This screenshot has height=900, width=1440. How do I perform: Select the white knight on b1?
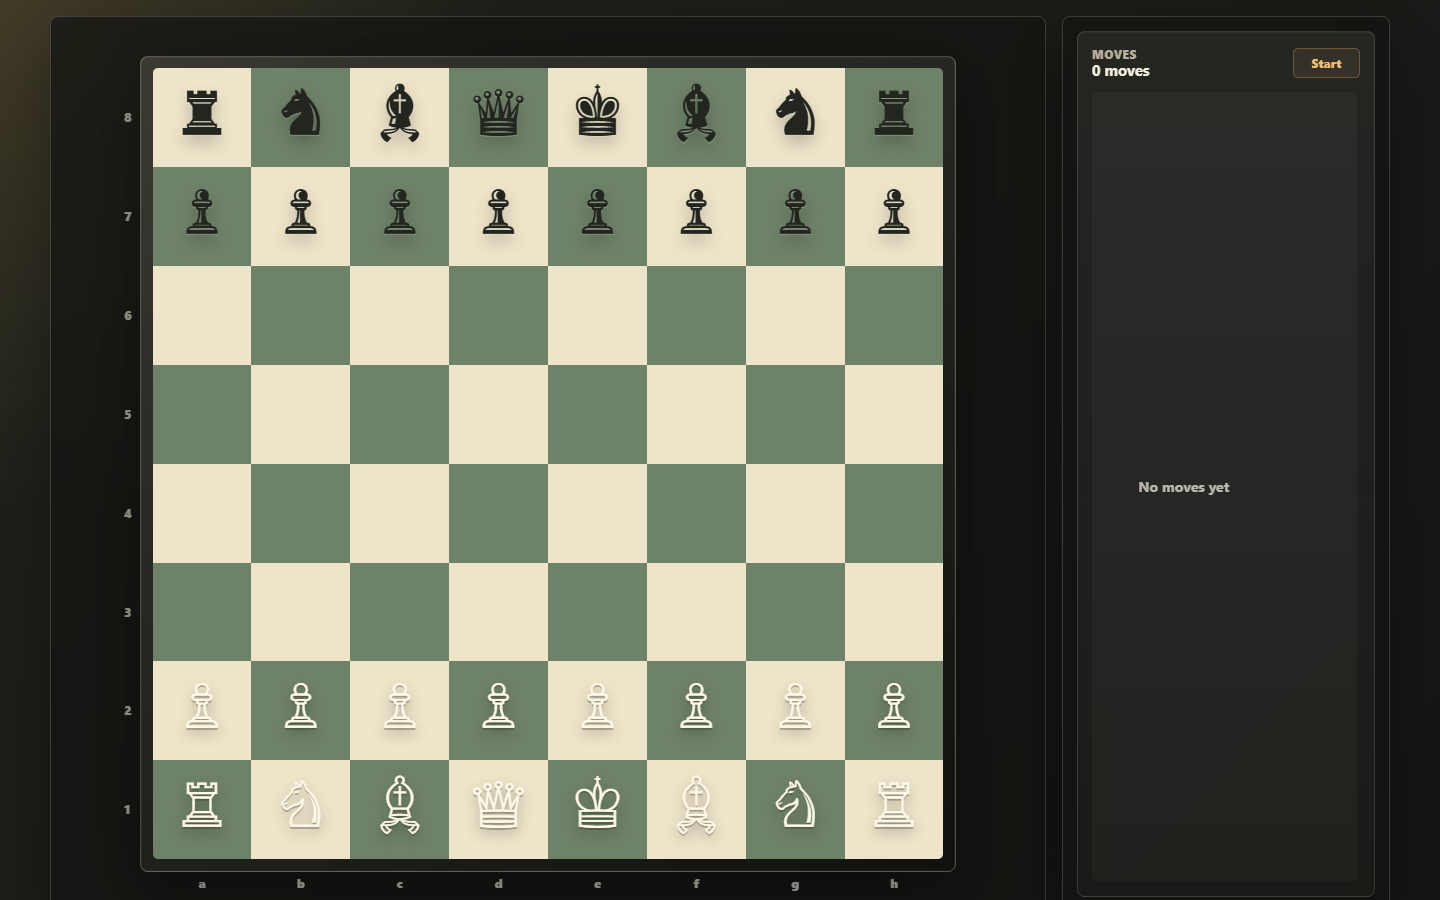(301, 809)
